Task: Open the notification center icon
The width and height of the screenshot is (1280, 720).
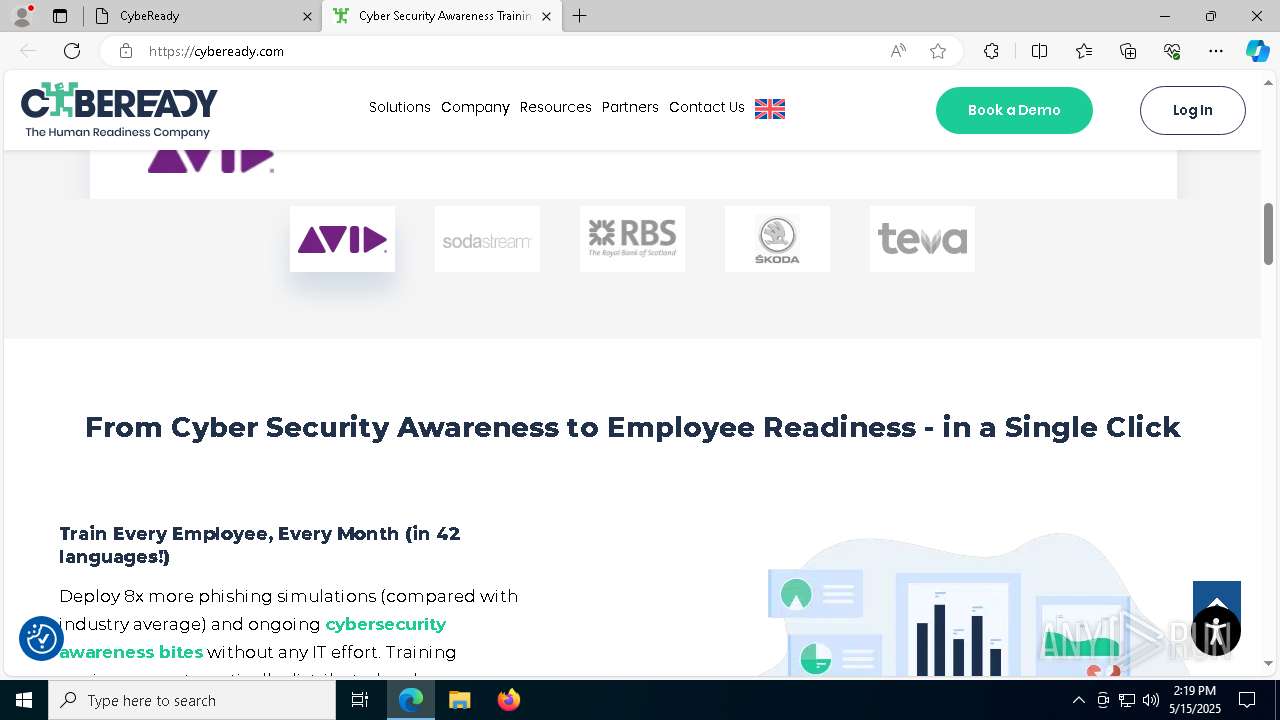Action: (x=1247, y=700)
